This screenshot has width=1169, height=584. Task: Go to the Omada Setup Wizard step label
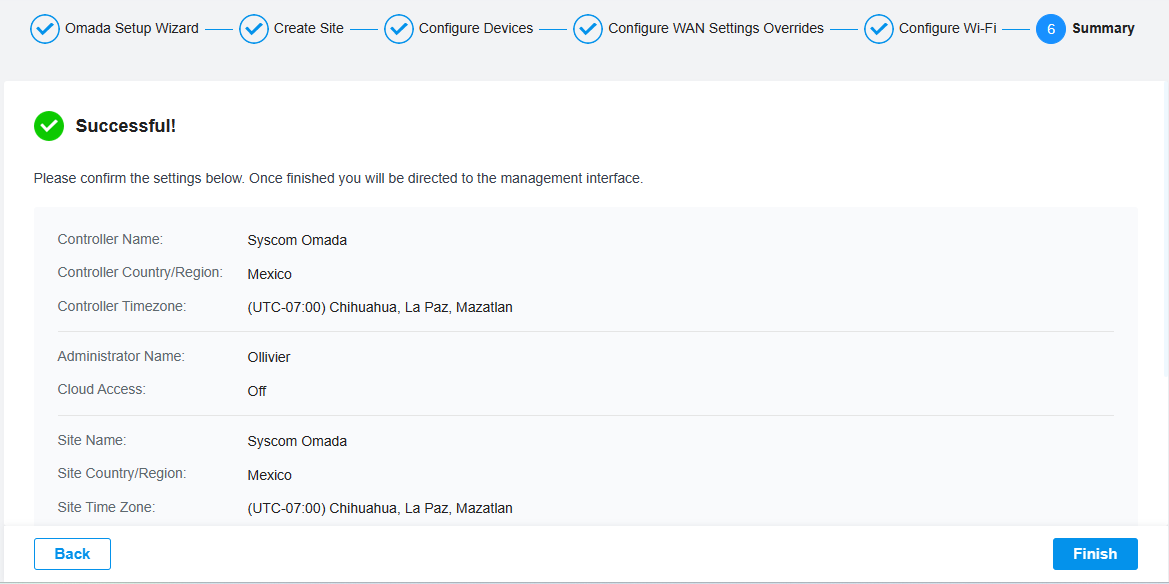click(x=132, y=29)
